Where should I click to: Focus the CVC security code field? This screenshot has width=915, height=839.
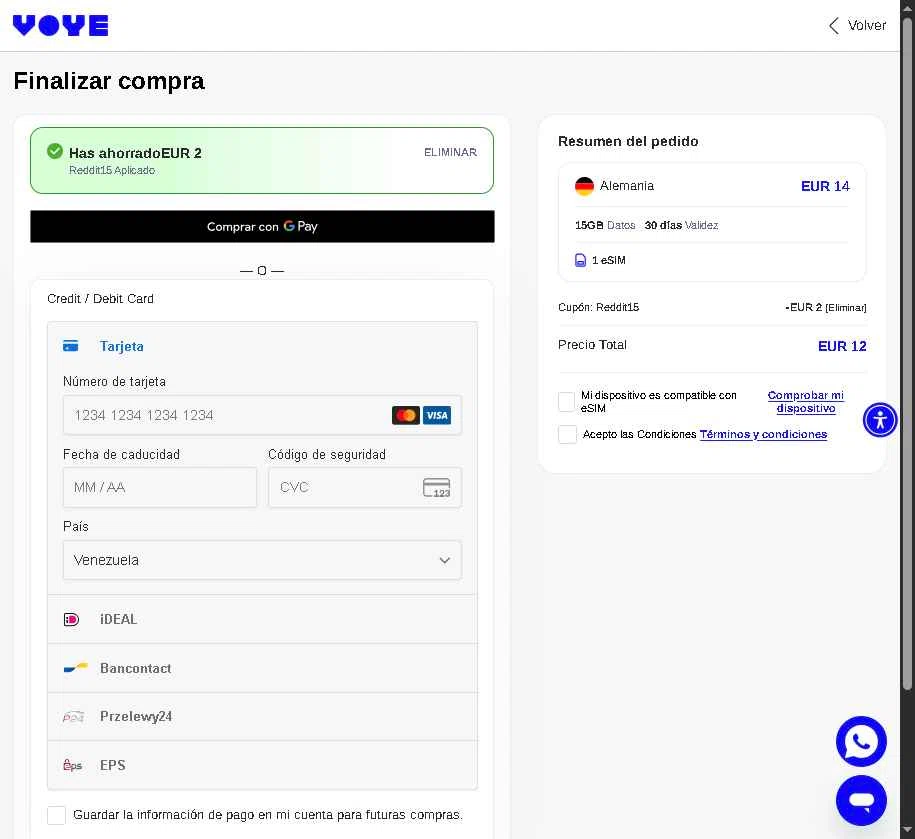click(365, 487)
